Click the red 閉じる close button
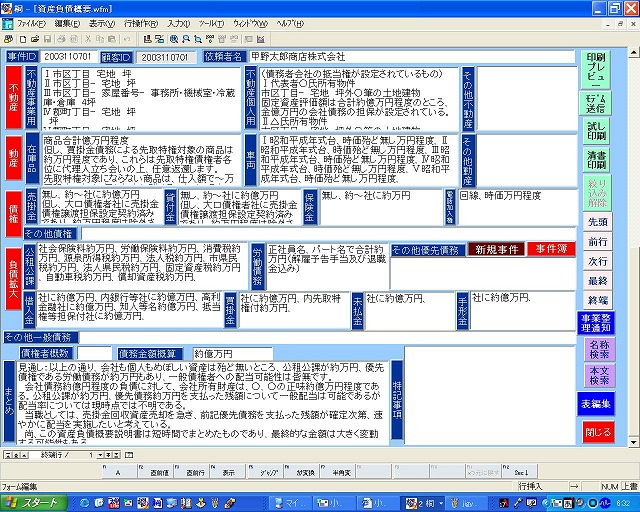 [598, 432]
